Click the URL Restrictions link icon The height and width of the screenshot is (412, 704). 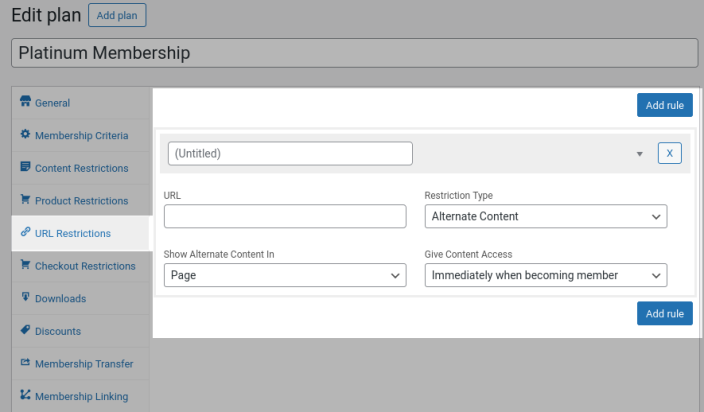tap(25, 232)
